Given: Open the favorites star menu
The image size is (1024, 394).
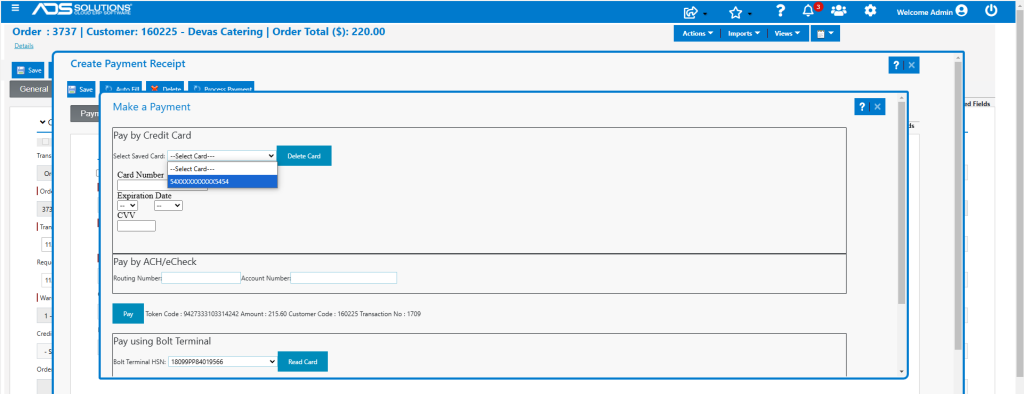Looking at the screenshot, I should [735, 12].
